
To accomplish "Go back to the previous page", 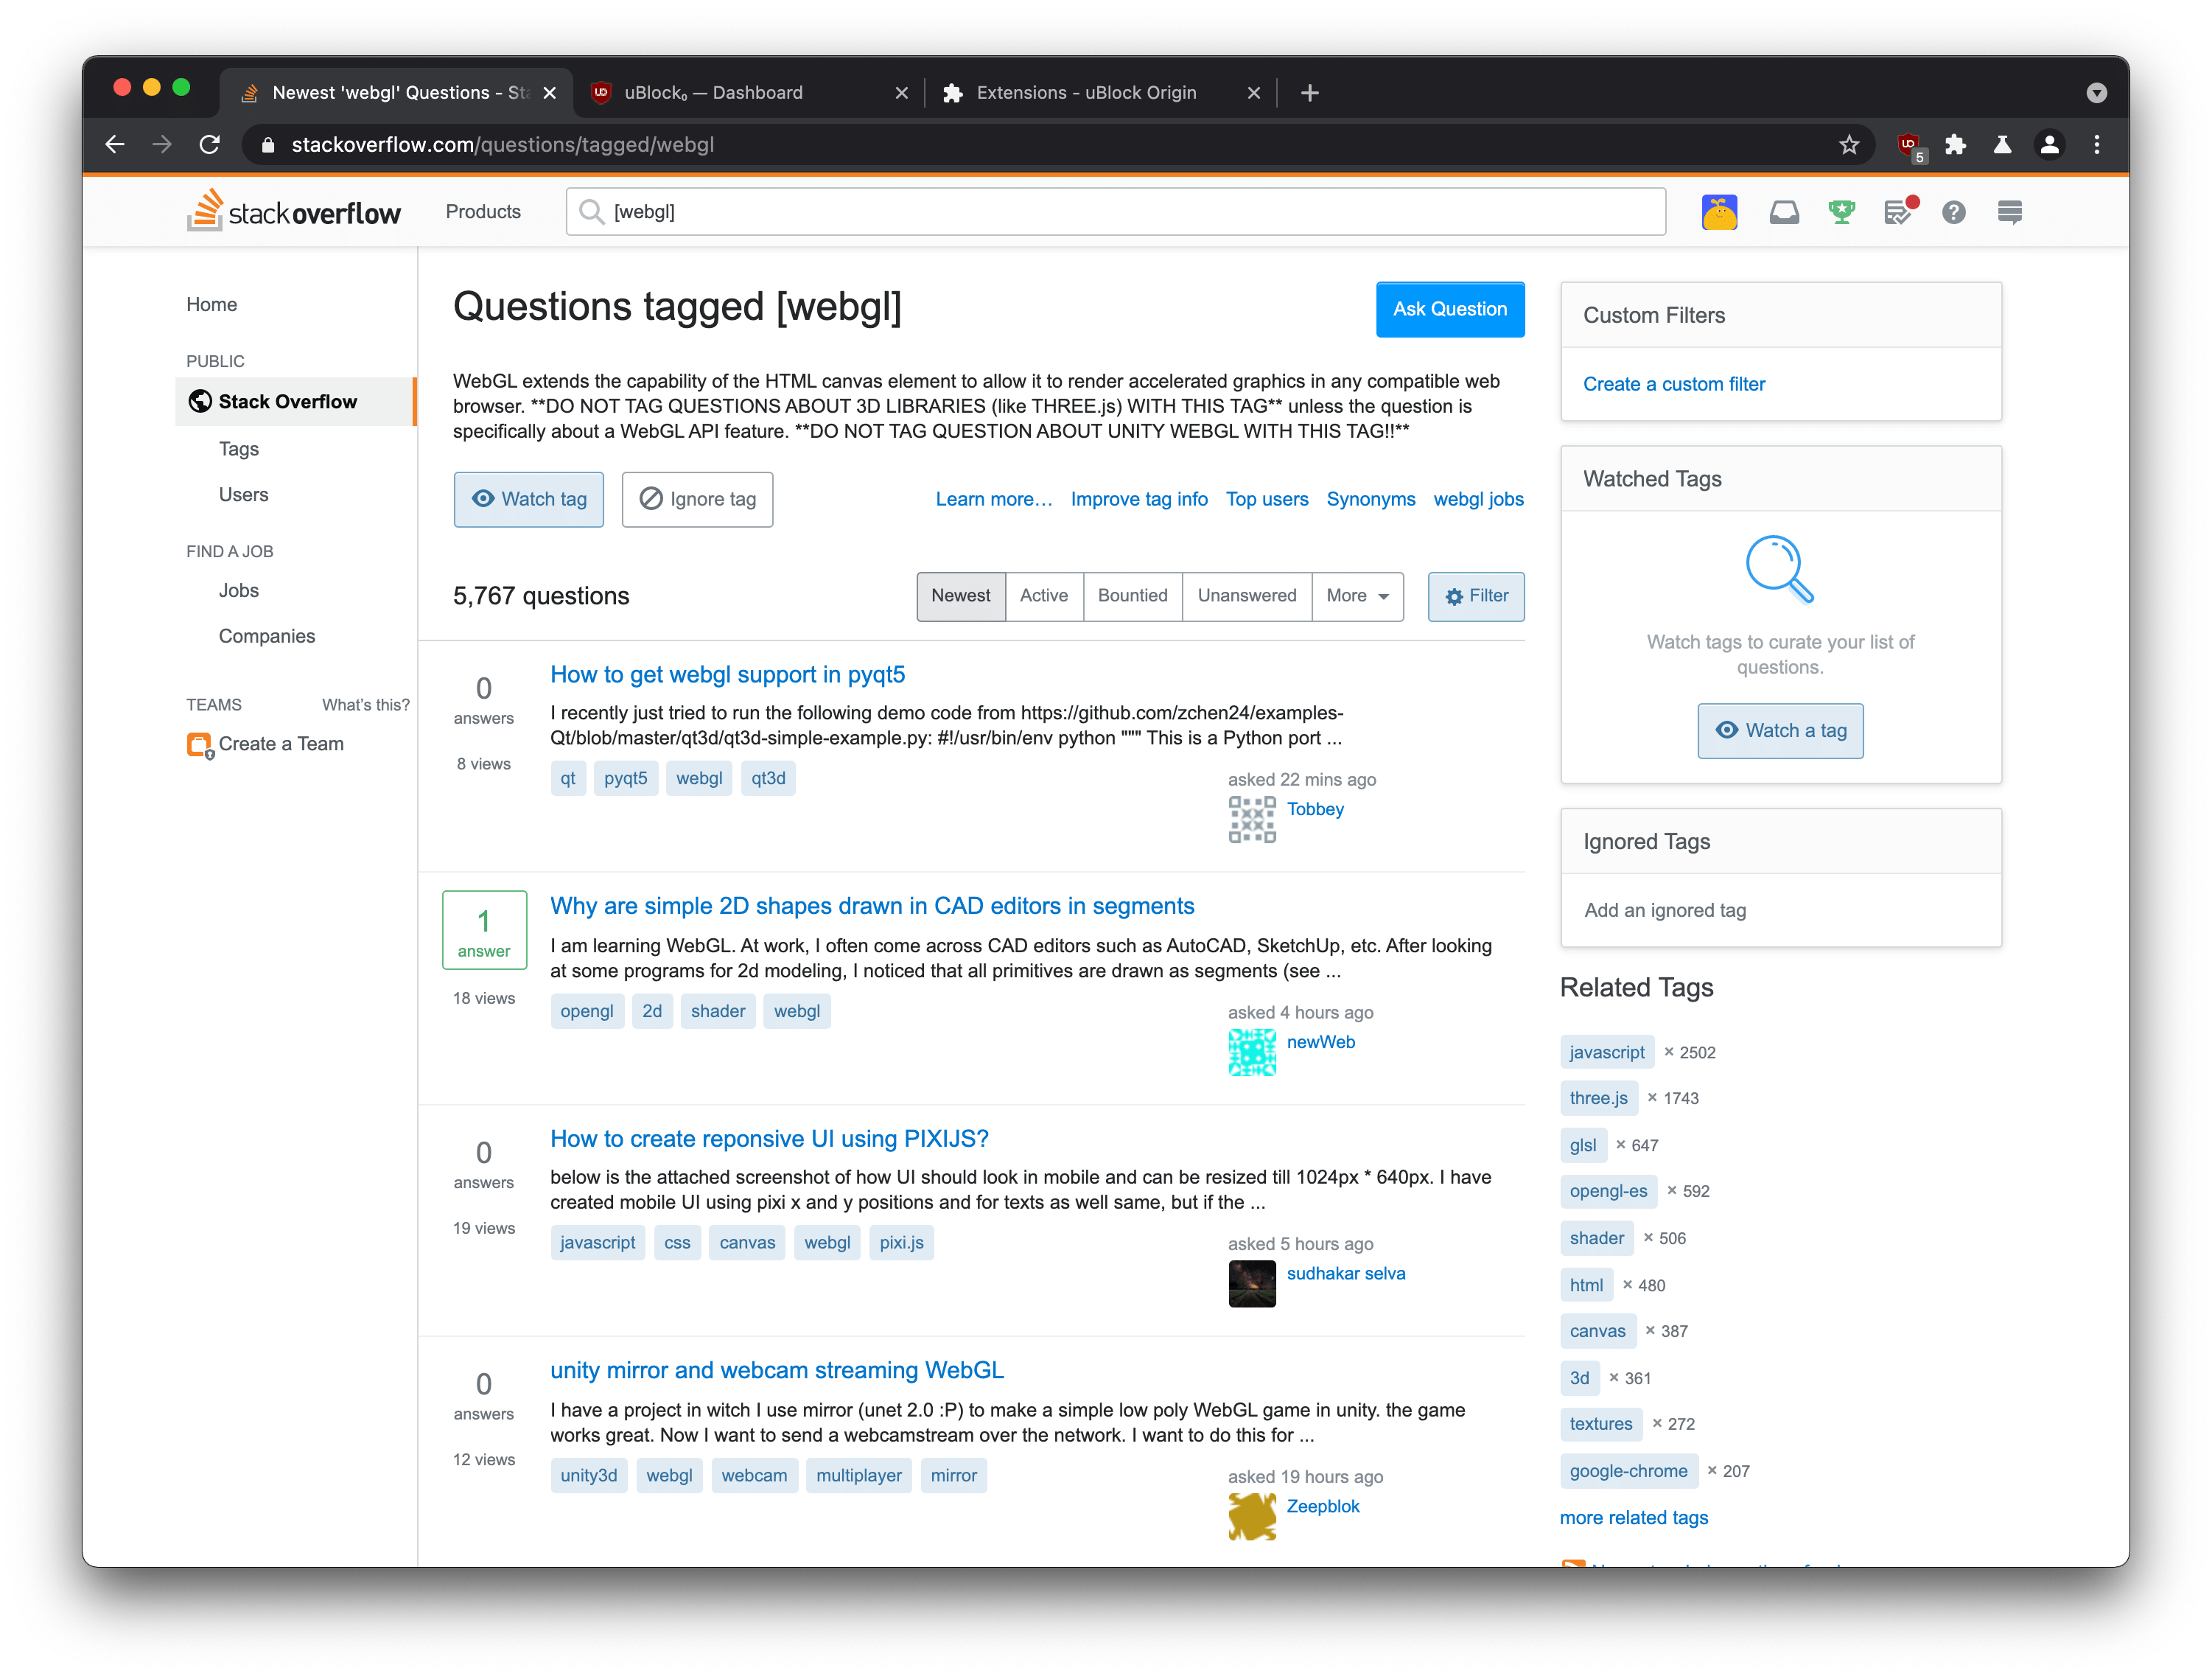I will click(115, 145).
